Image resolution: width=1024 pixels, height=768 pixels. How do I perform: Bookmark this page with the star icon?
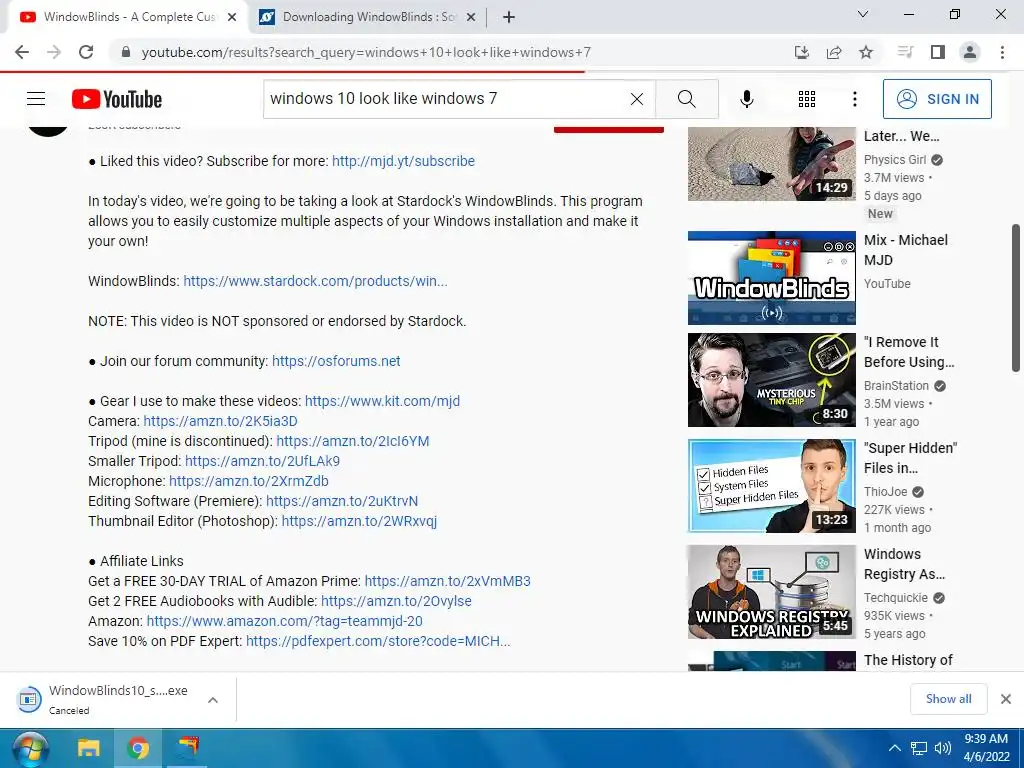tap(866, 52)
